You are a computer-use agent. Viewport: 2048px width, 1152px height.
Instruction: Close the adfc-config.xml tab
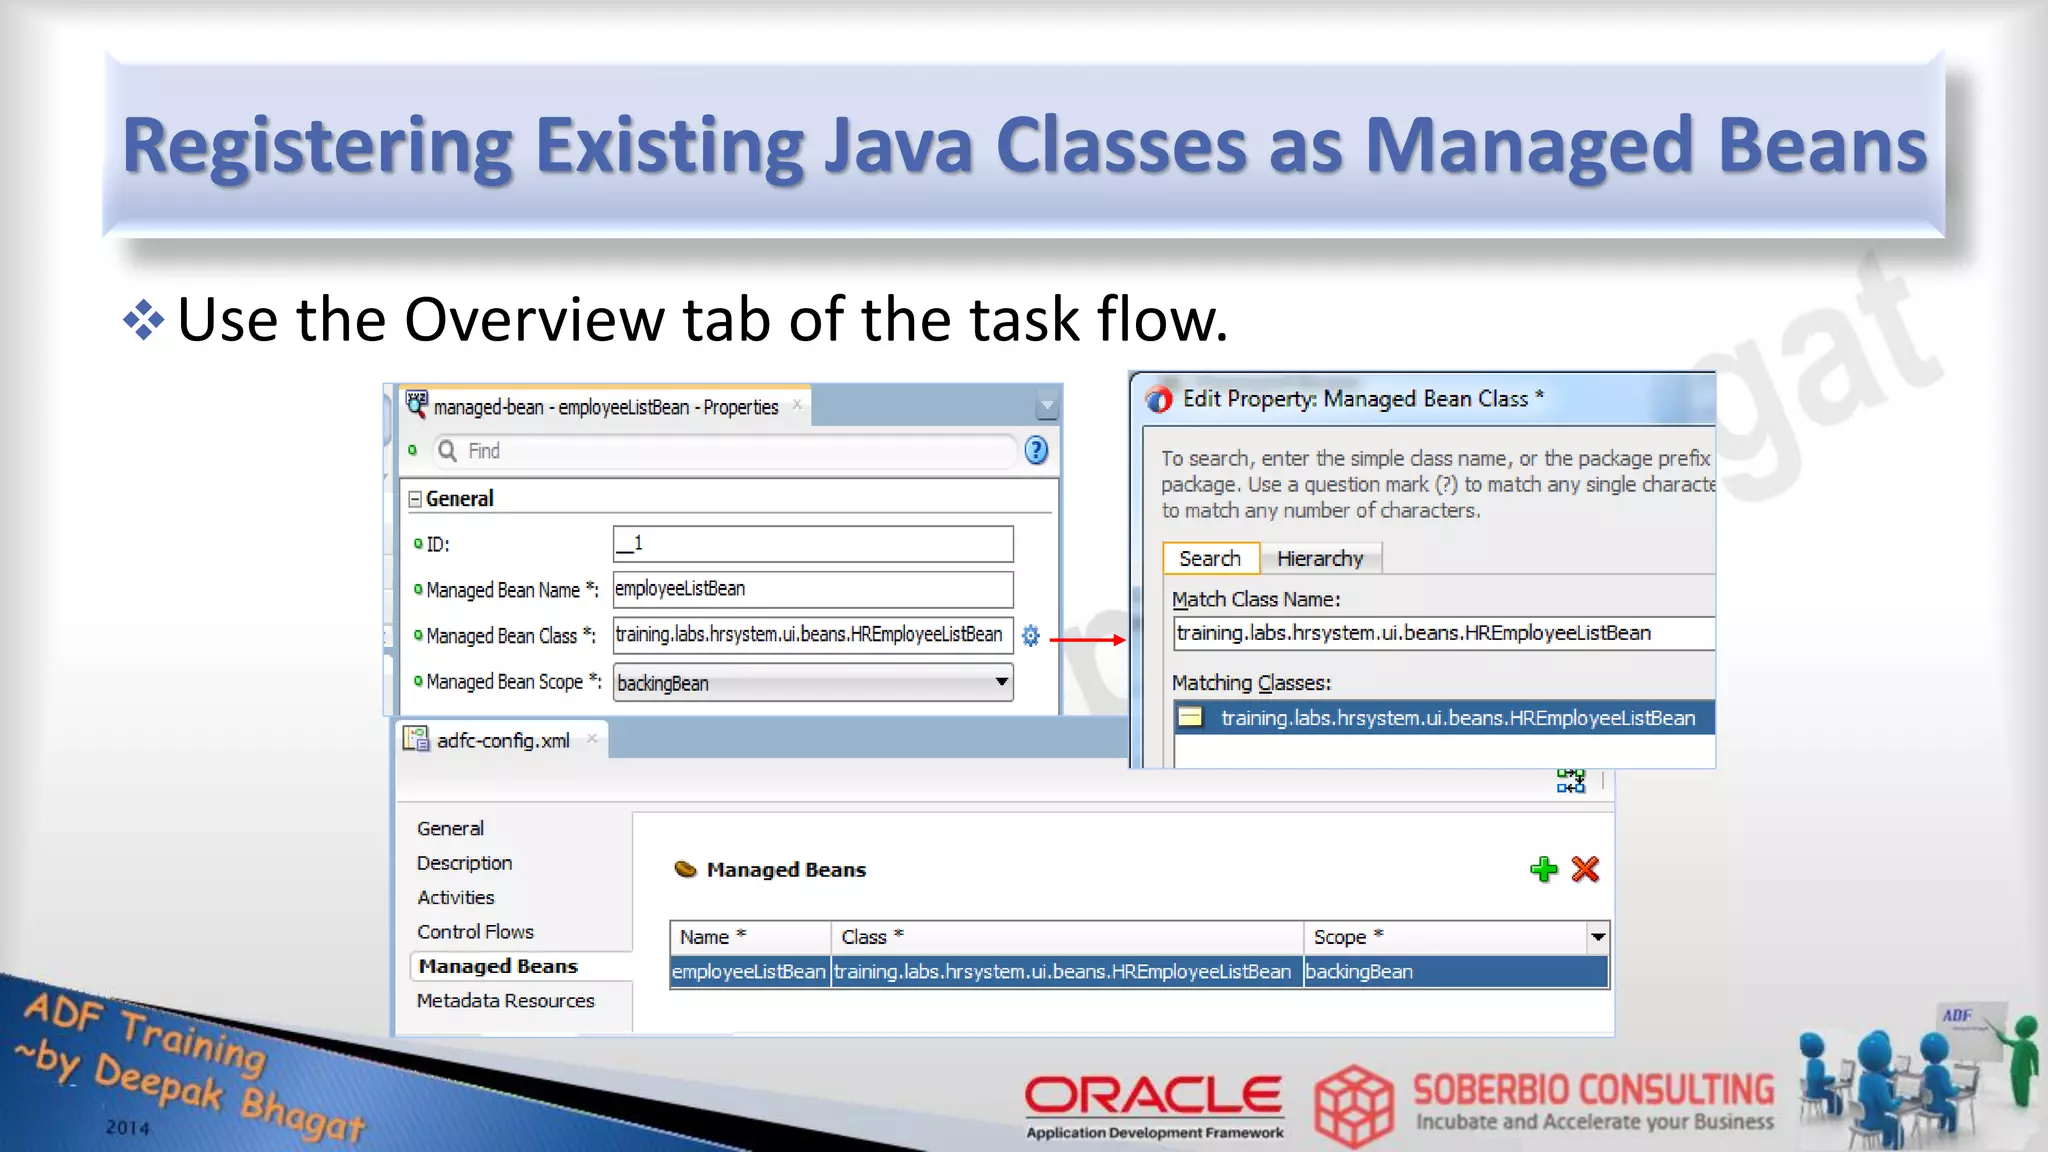pos(592,739)
